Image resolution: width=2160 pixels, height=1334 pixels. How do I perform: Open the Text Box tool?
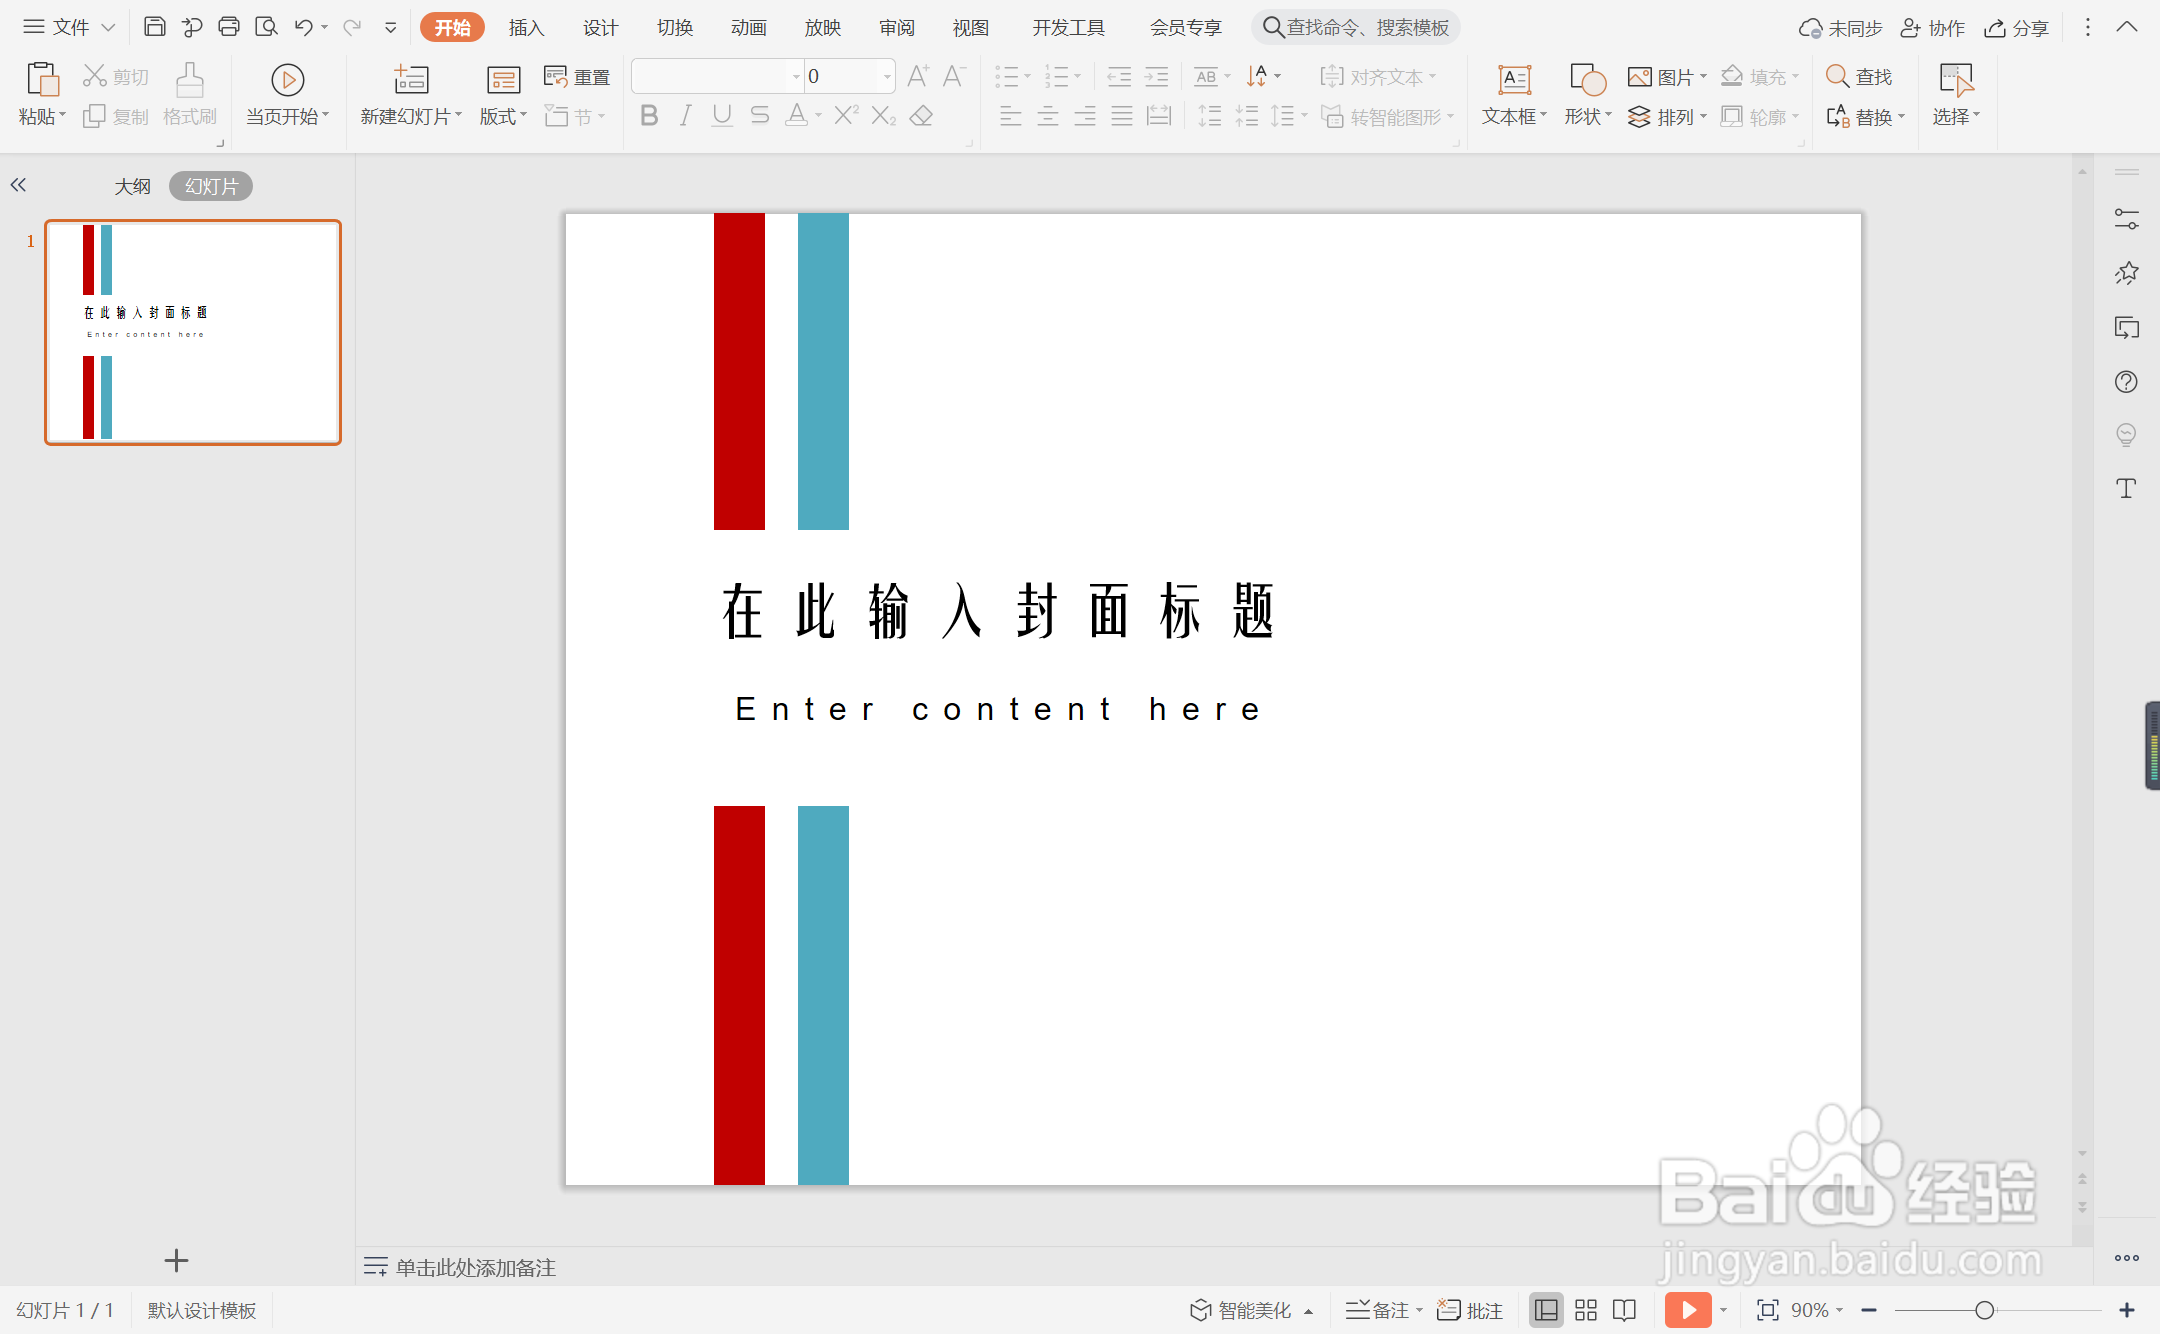point(1514,80)
